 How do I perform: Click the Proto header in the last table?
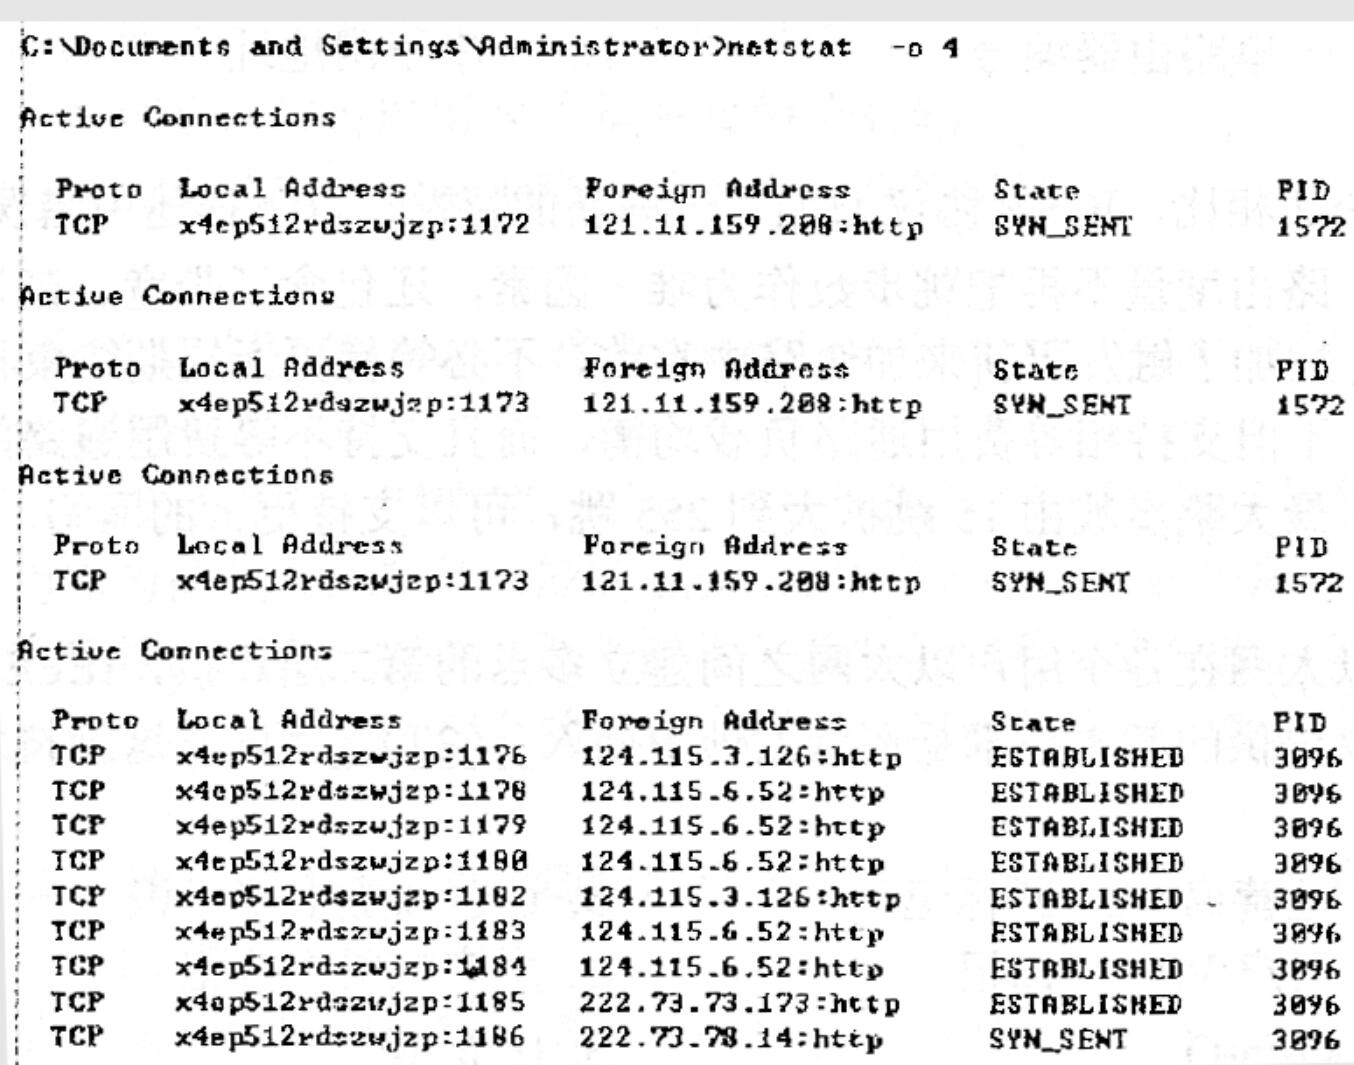point(95,720)
